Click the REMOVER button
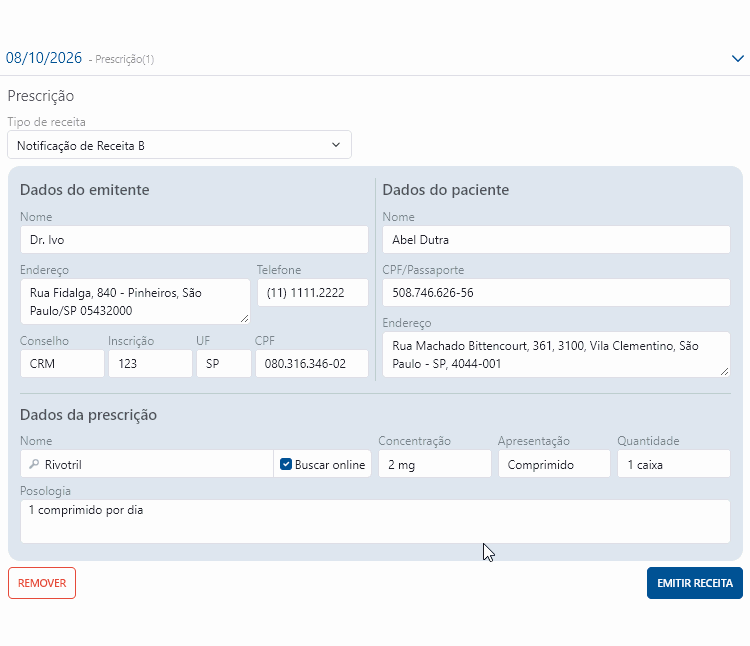750x646 pixels. [x=42, y=583]
